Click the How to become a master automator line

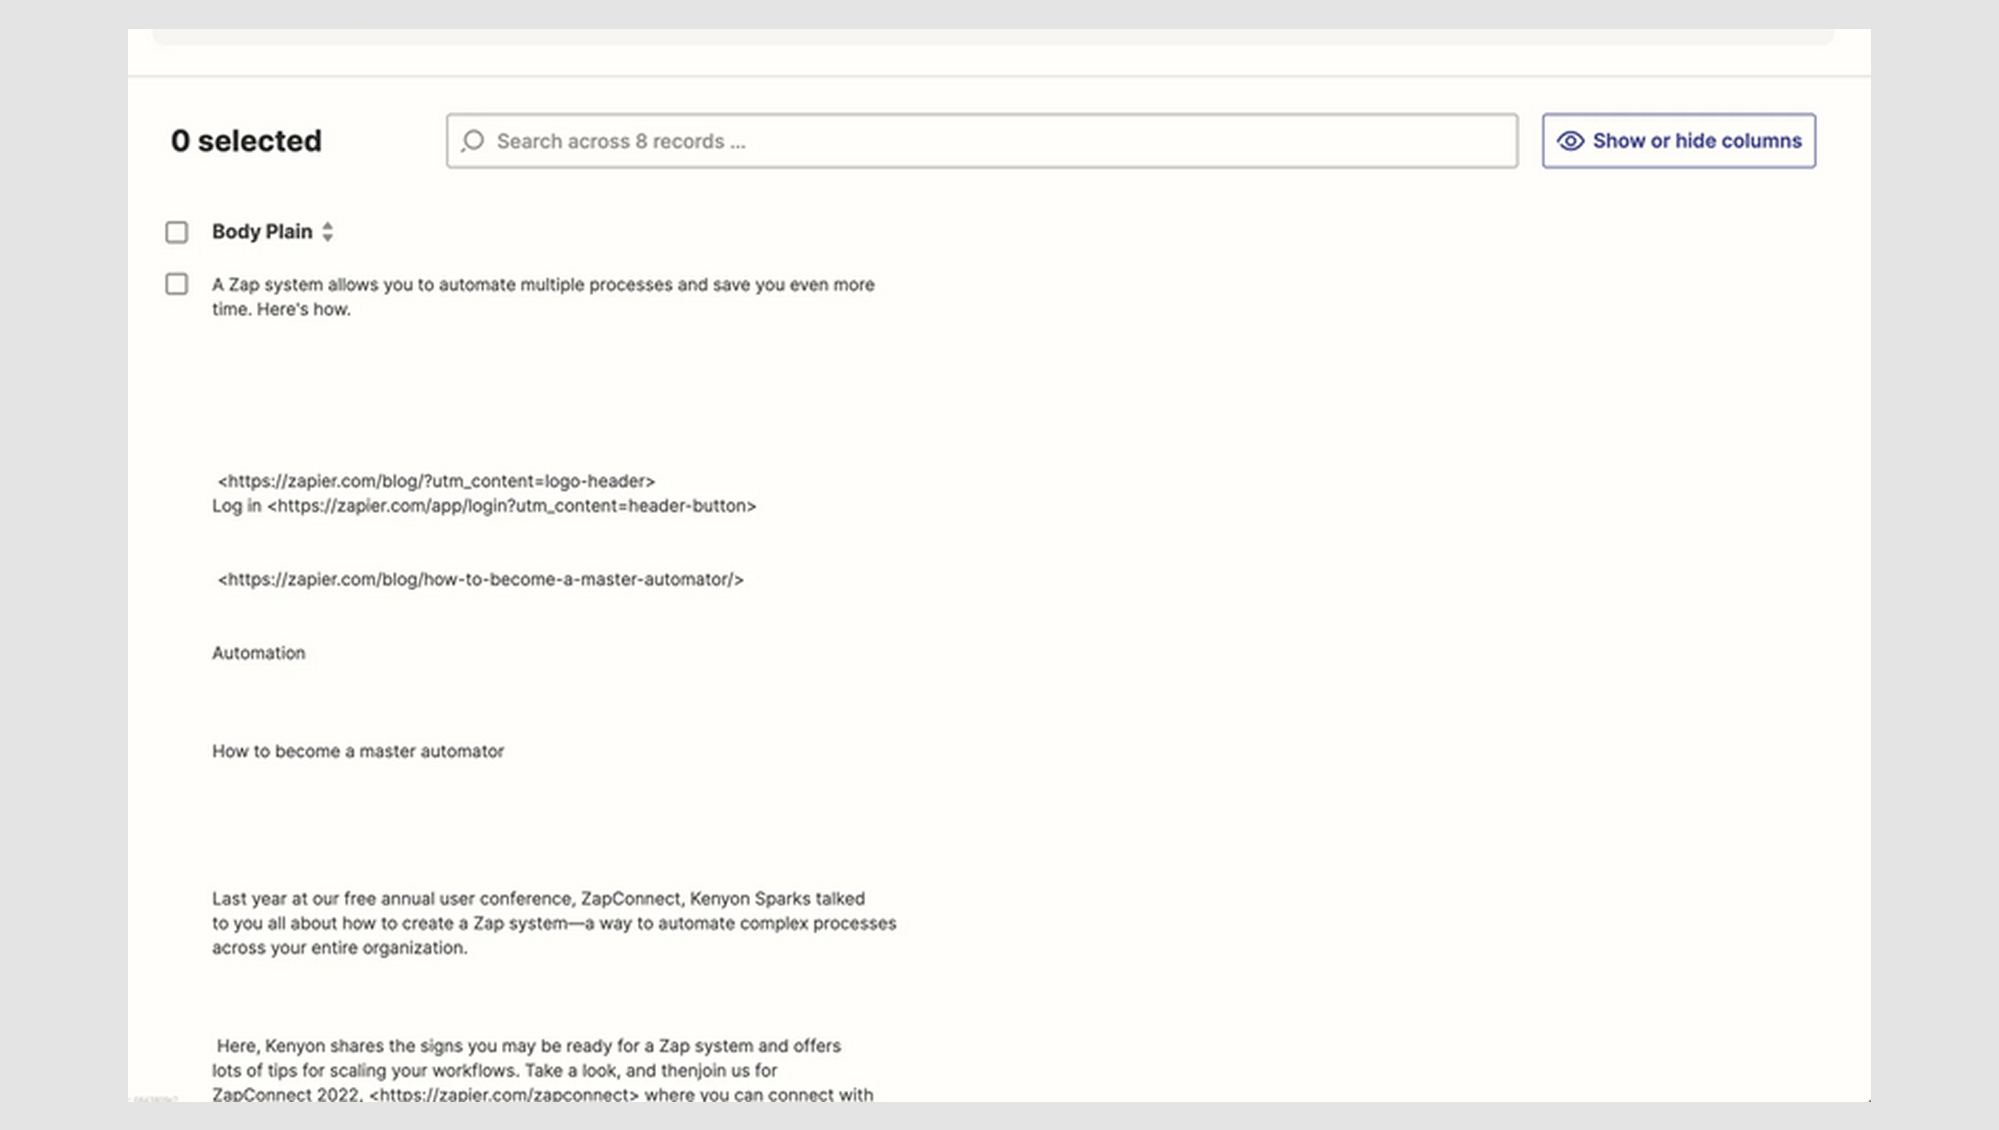[x=358, y=751]
